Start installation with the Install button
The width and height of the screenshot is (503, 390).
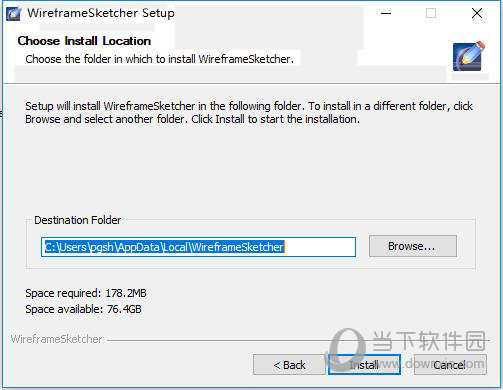(364, 365)
